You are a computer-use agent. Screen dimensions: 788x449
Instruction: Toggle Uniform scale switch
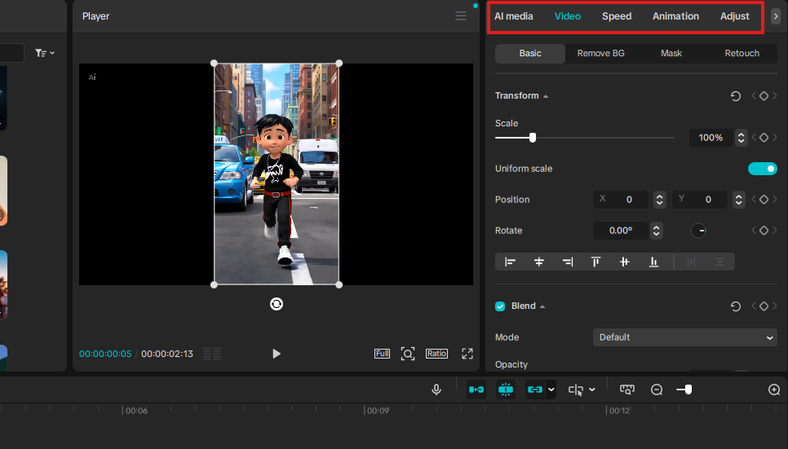tap(762, 168)
